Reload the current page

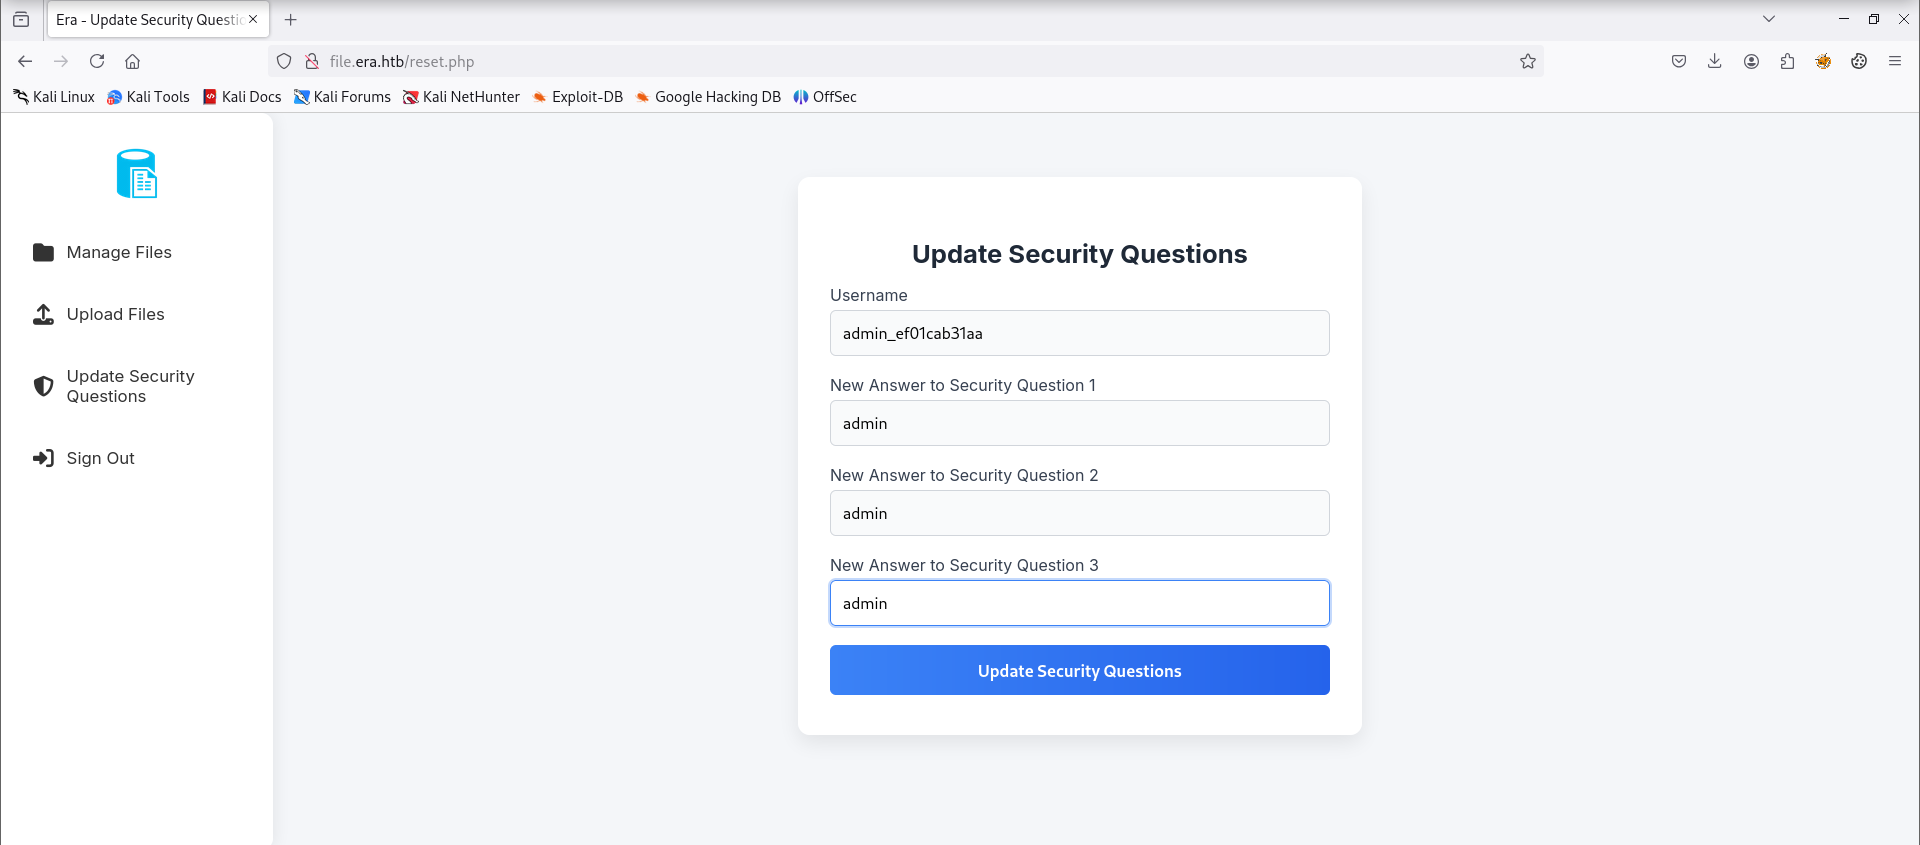click(97, 61)
